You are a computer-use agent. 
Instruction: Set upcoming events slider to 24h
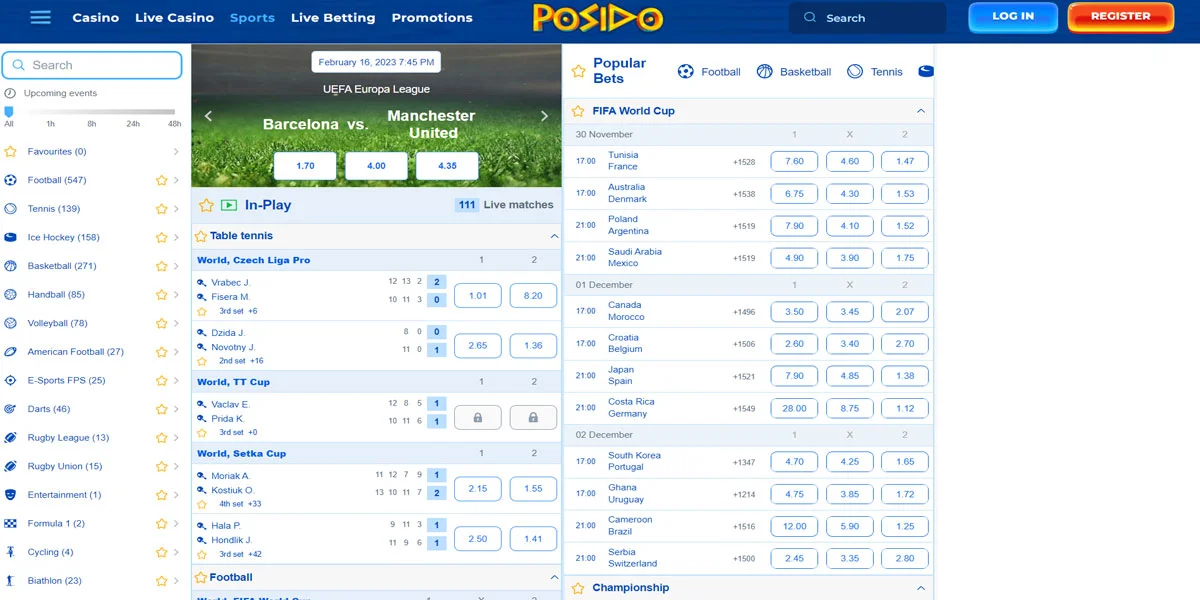coord(133,124)
